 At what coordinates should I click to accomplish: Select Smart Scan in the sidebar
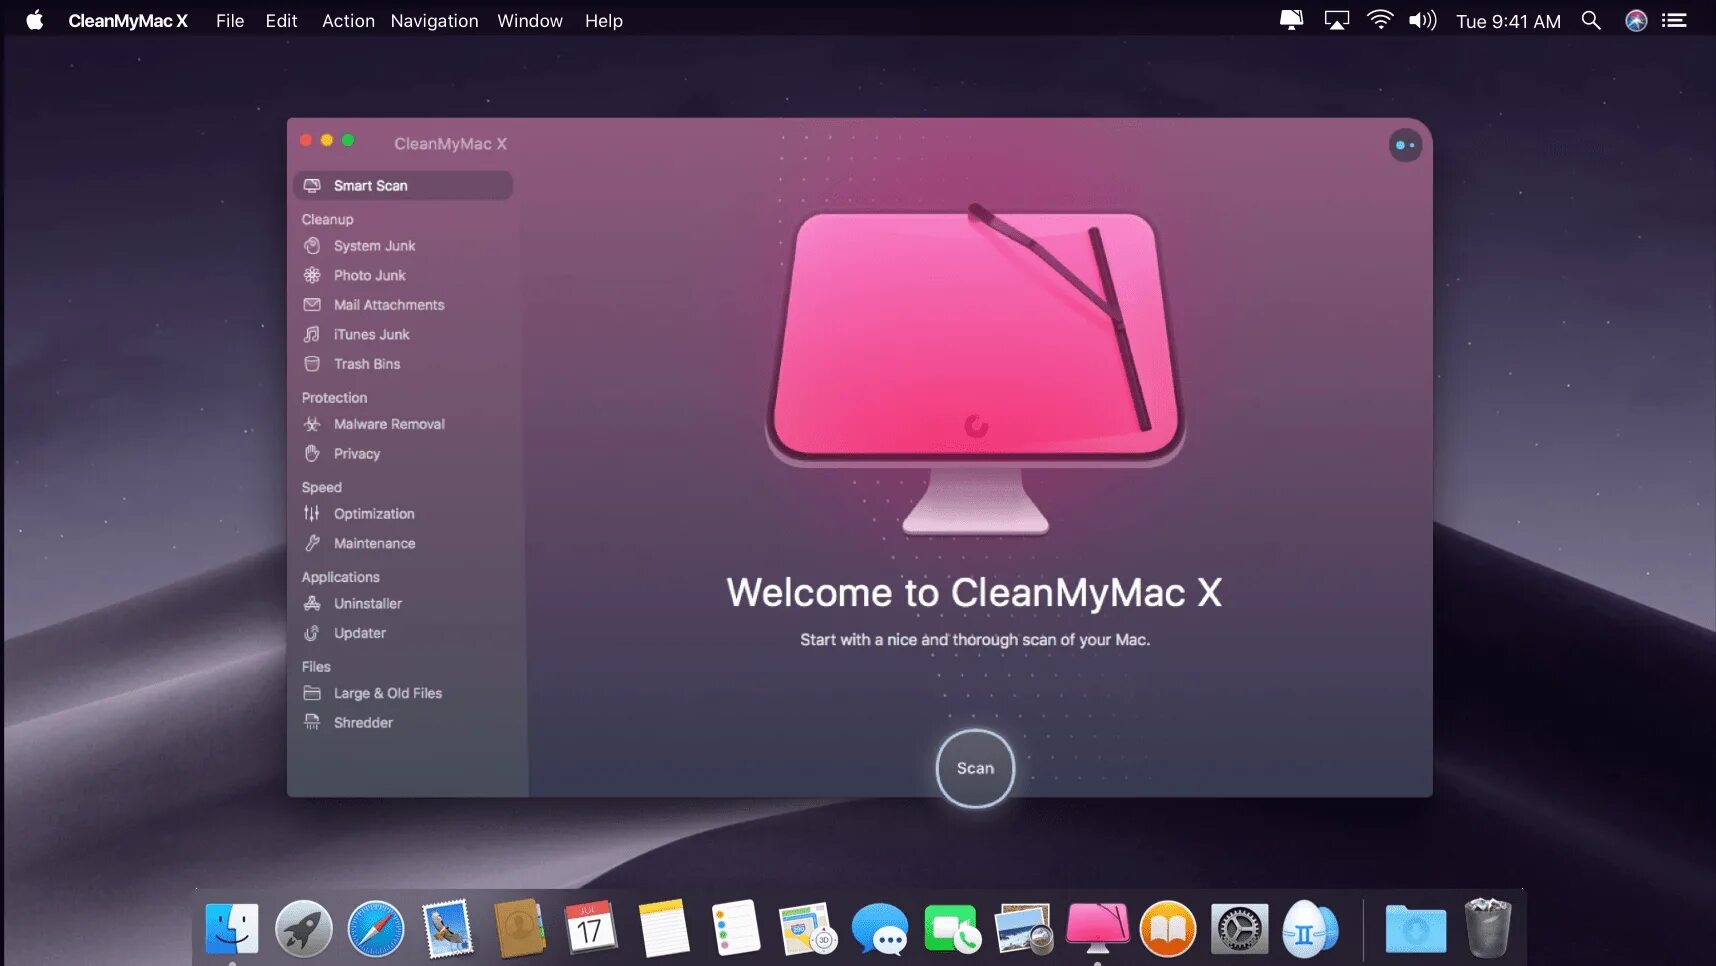point(403,185)
